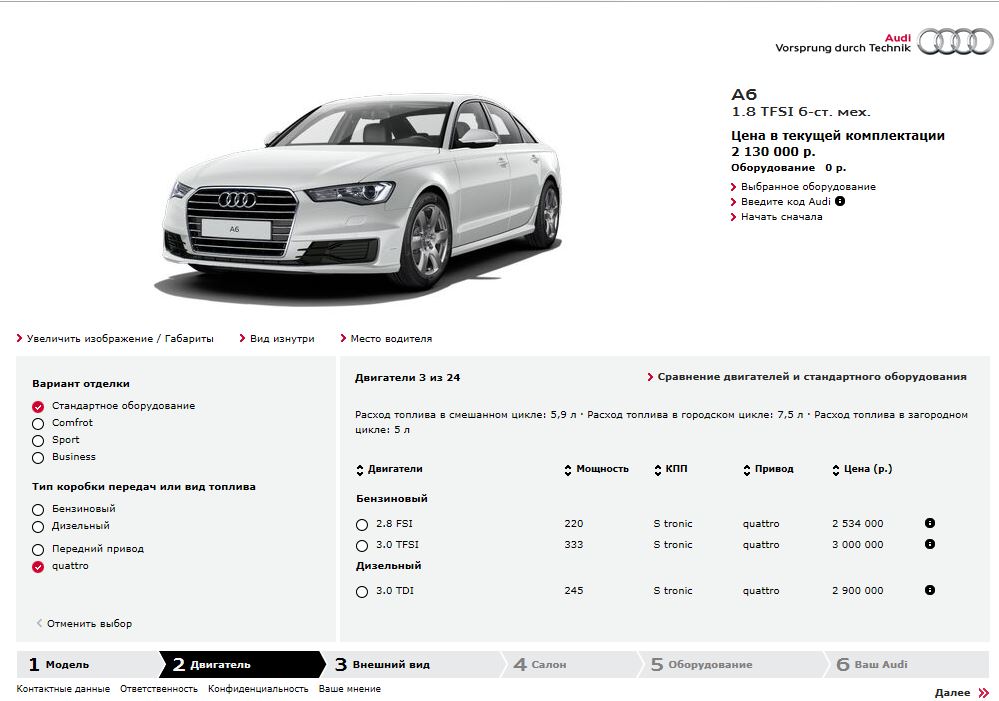Viewport: 999px width, 701px height.
Task: Show info for the 2.8 FSI engine
Action: [x=930, y=523]
